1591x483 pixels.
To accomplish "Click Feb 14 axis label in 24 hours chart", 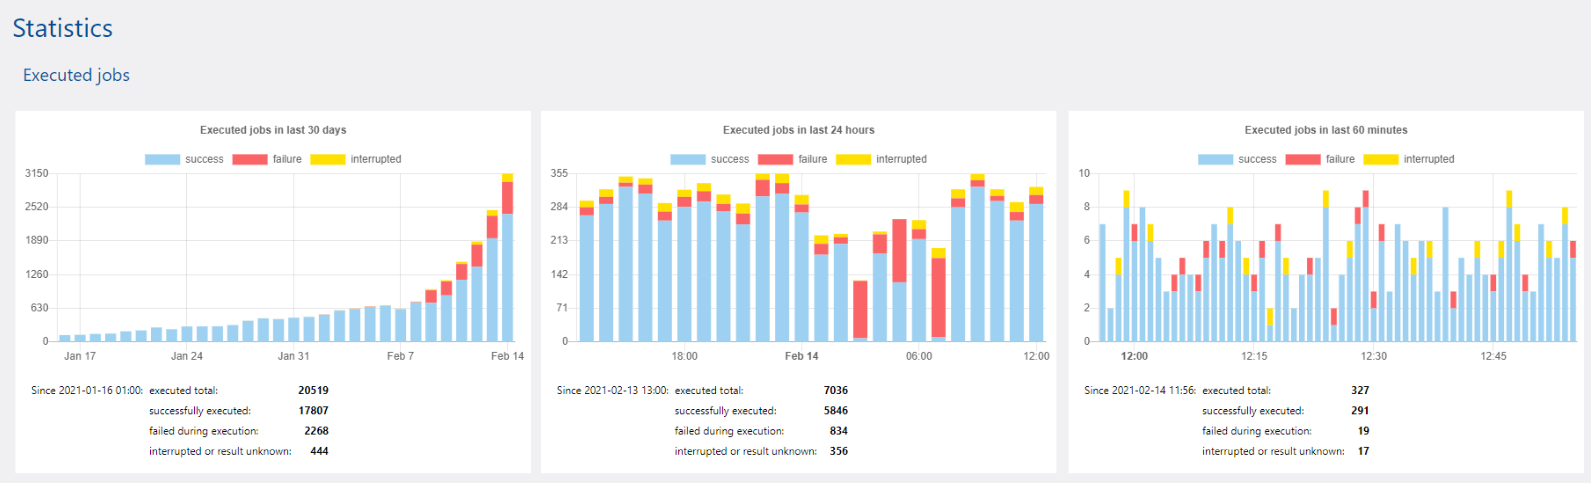I will 801,356.
